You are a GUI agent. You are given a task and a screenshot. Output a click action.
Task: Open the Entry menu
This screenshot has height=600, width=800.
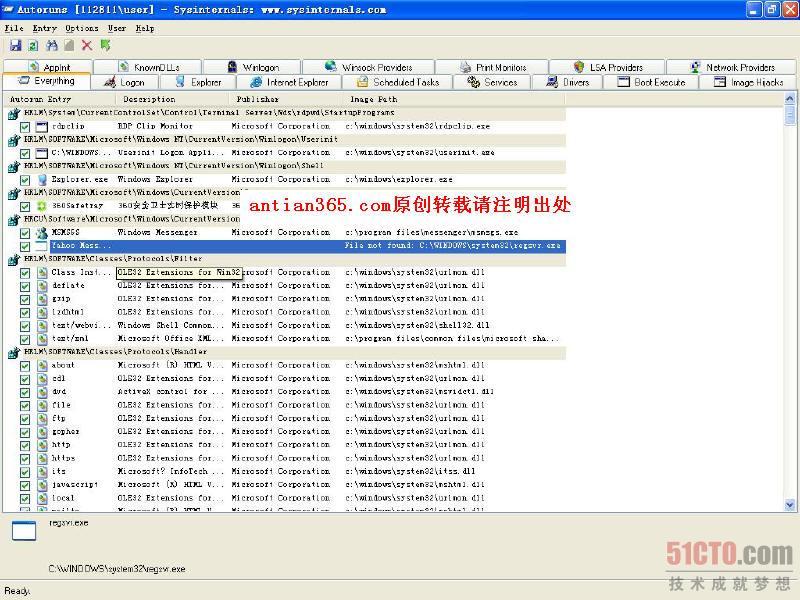(44, 28)
